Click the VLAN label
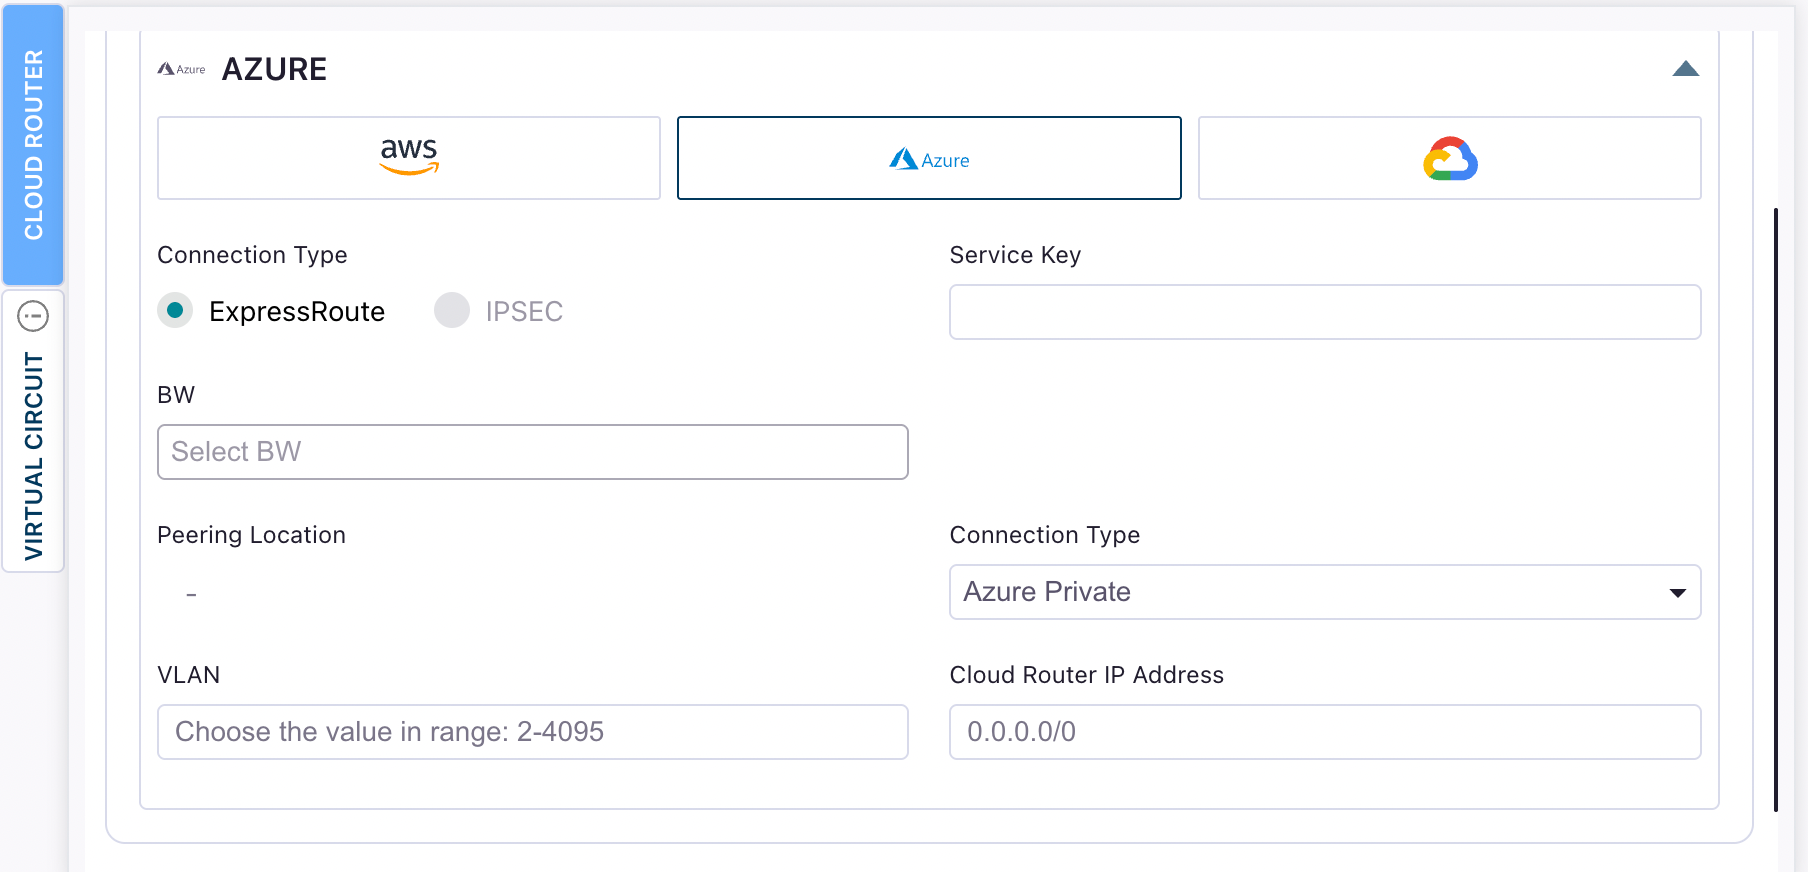1808x872 pixels. pyautogui.click(x=188, y=675)
